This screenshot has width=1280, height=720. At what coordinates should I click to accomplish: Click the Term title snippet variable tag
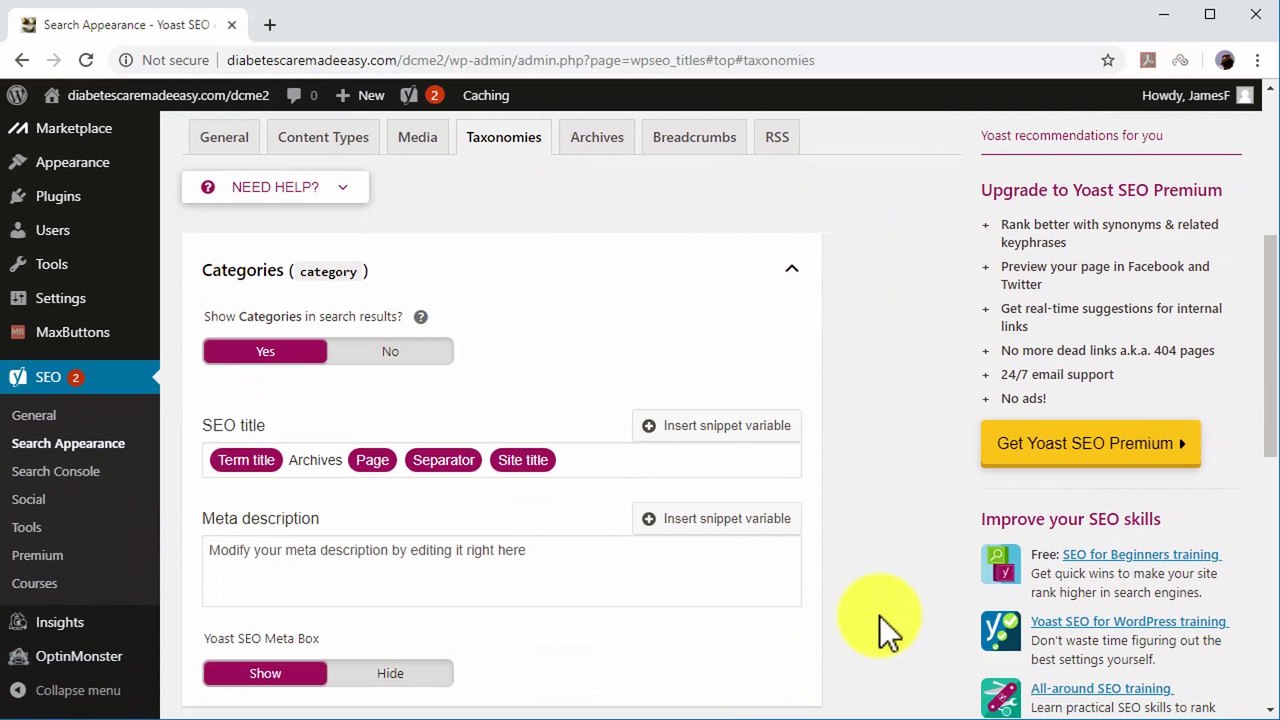(x=246, y=460)
